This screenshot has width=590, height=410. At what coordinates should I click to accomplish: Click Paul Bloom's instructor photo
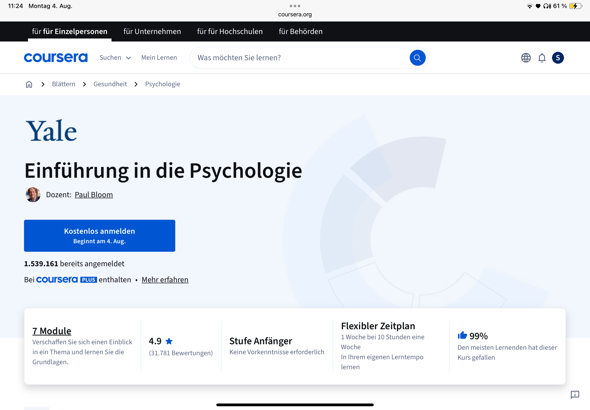(33, 194)
